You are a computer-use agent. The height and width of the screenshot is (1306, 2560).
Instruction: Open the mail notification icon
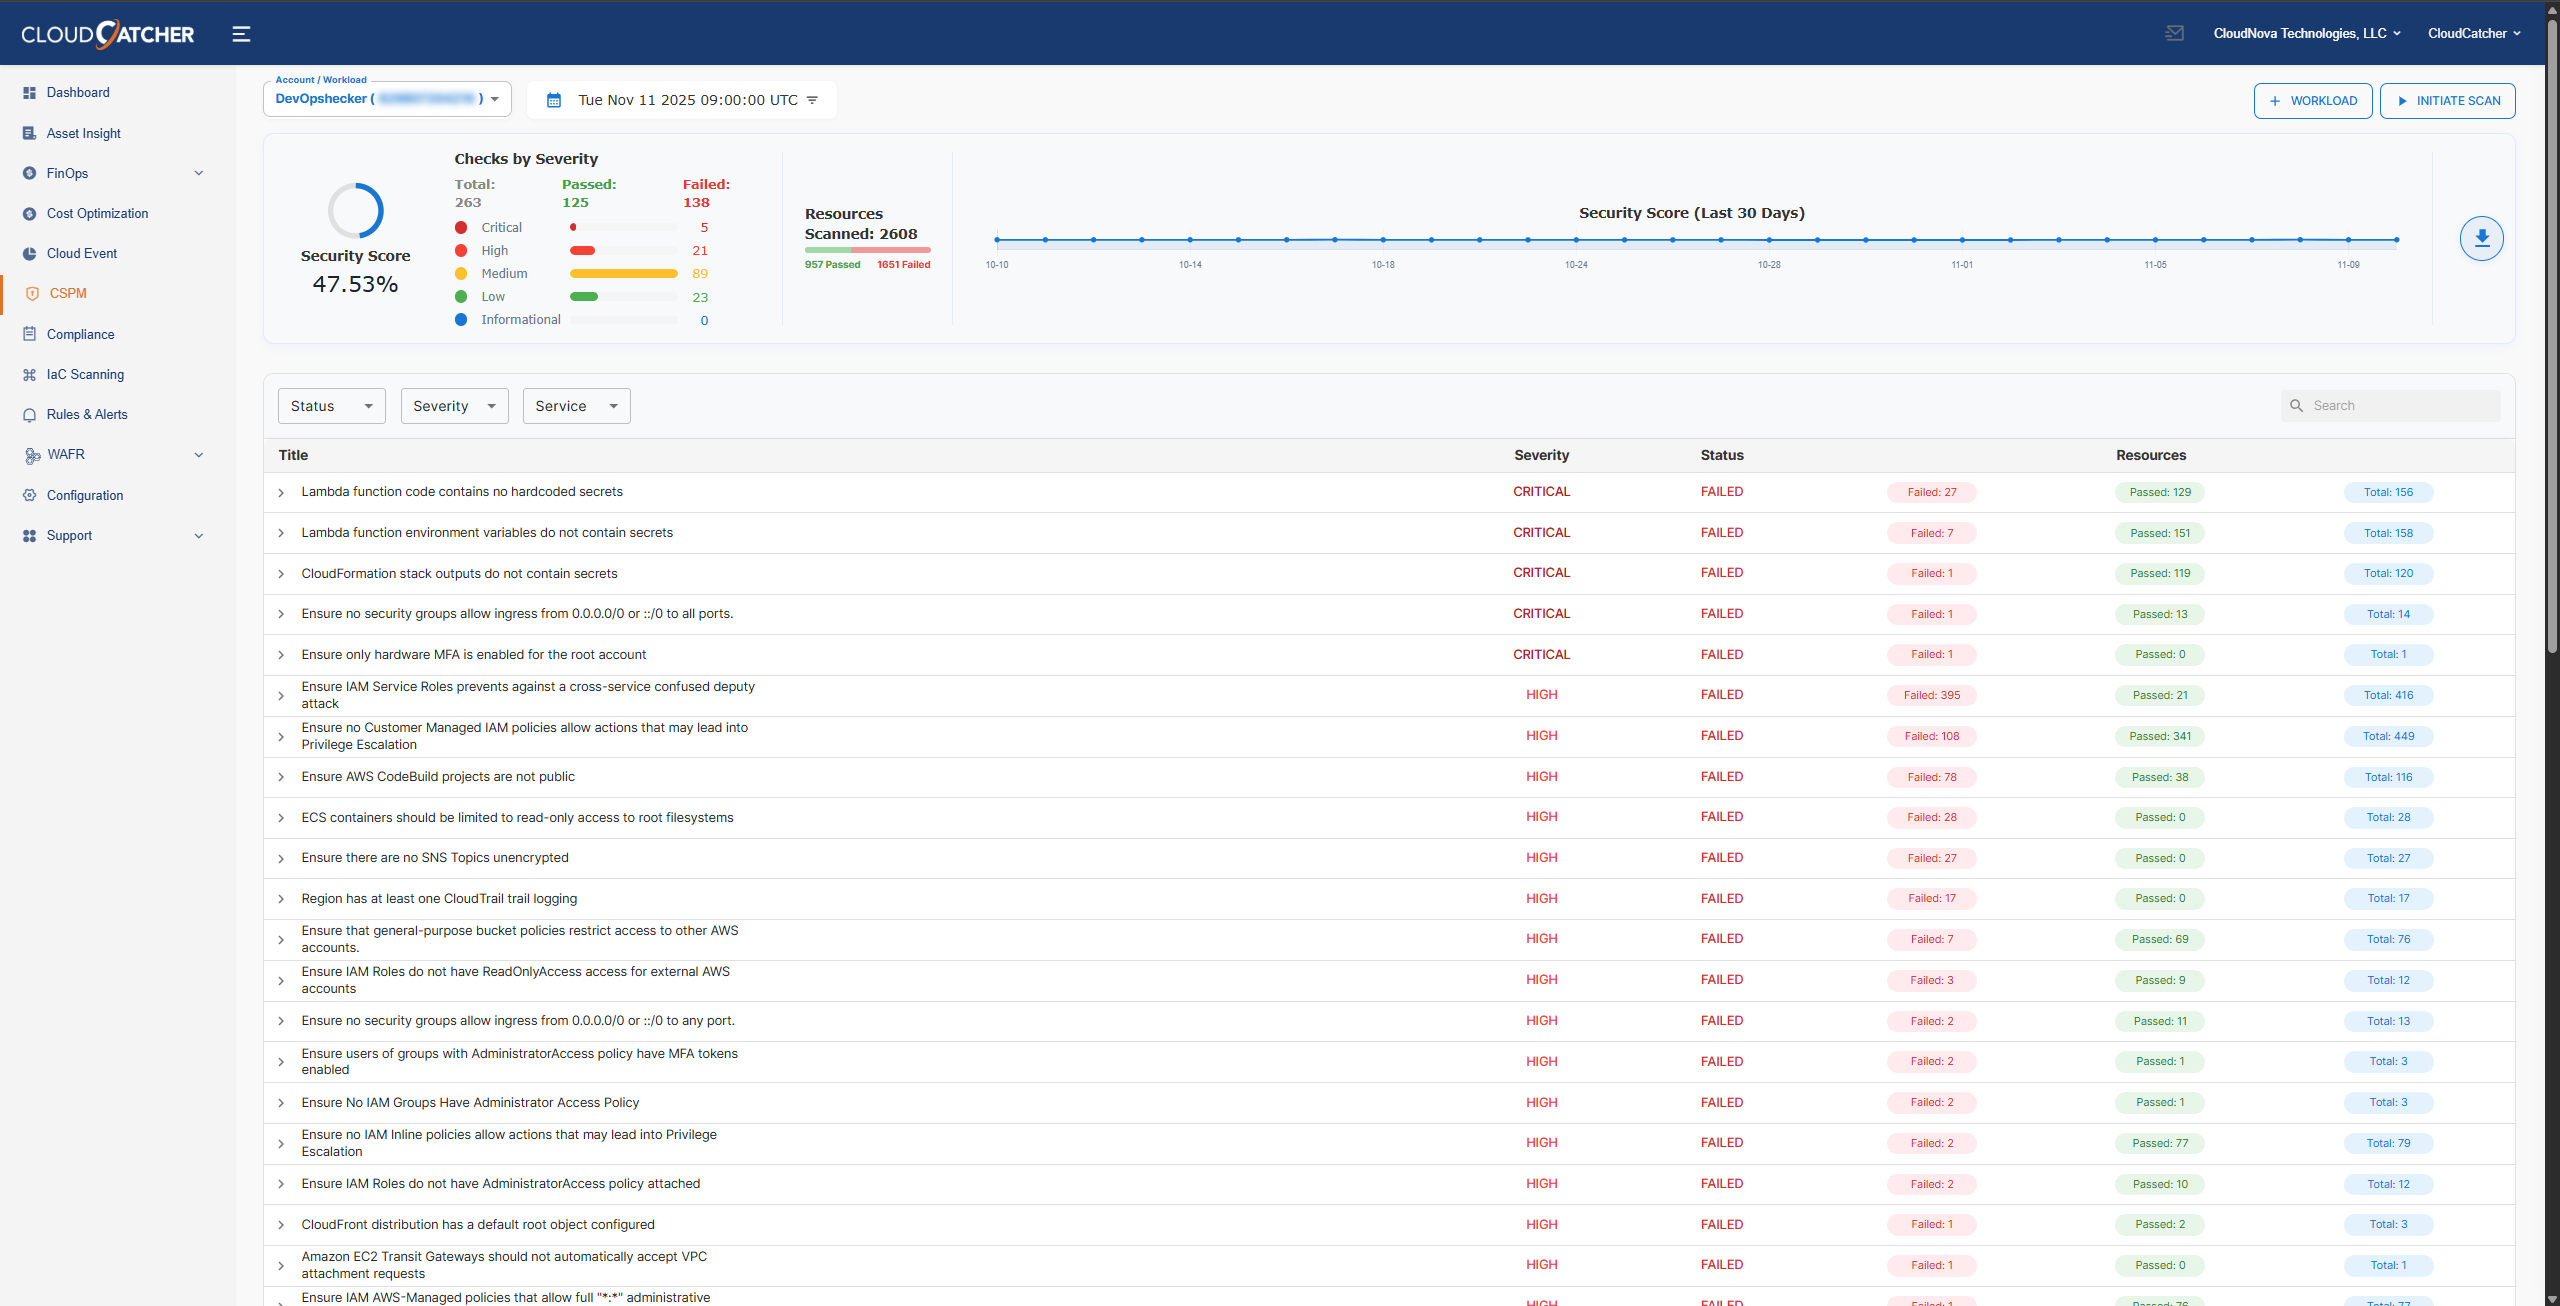coord(2174,32)
